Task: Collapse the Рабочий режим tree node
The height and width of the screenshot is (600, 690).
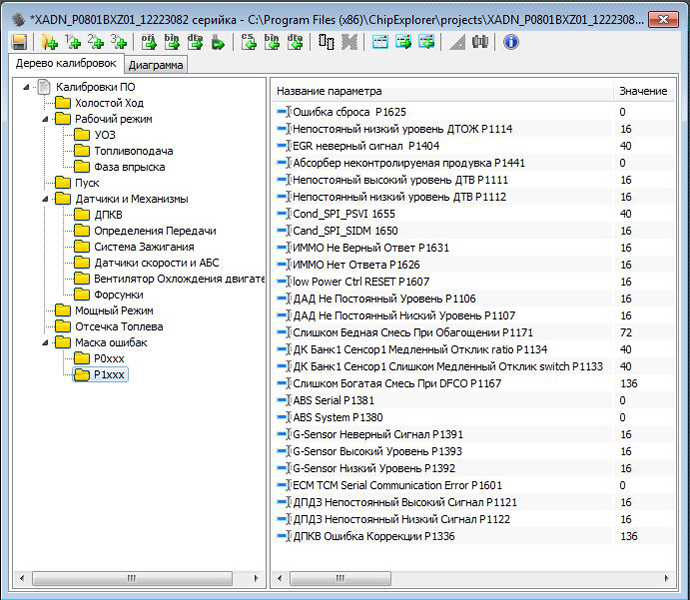Action: coord(47,119)
